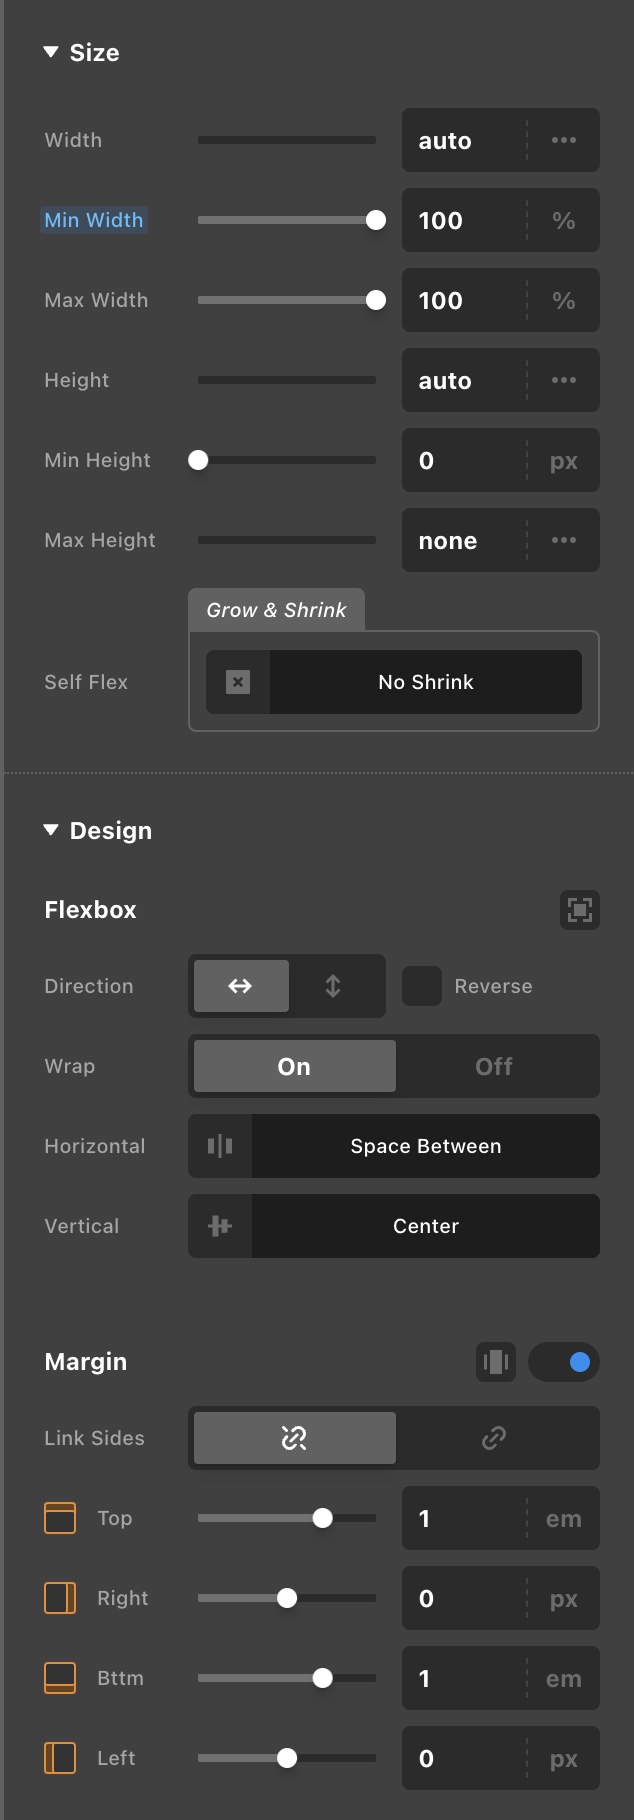Click the Flexbox fullscreen frame icon

[x=580, y=910]
